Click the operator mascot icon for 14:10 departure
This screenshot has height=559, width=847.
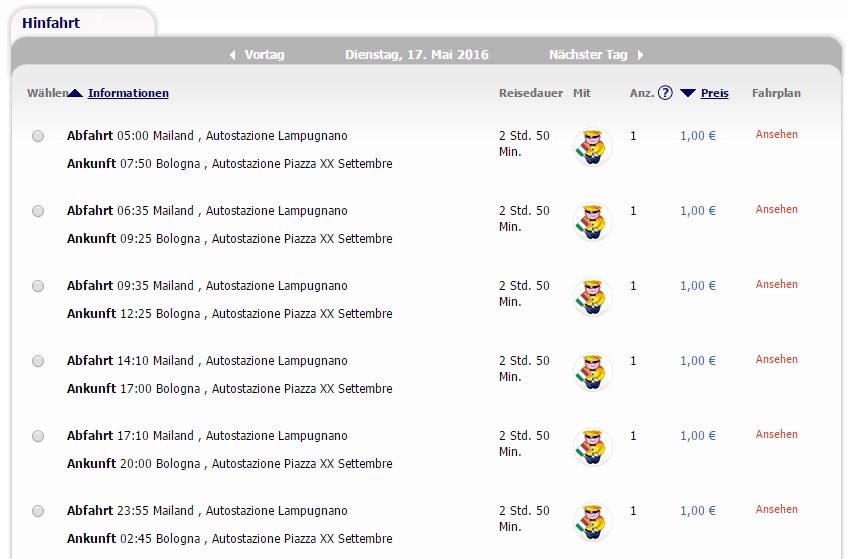pos(593,372)
